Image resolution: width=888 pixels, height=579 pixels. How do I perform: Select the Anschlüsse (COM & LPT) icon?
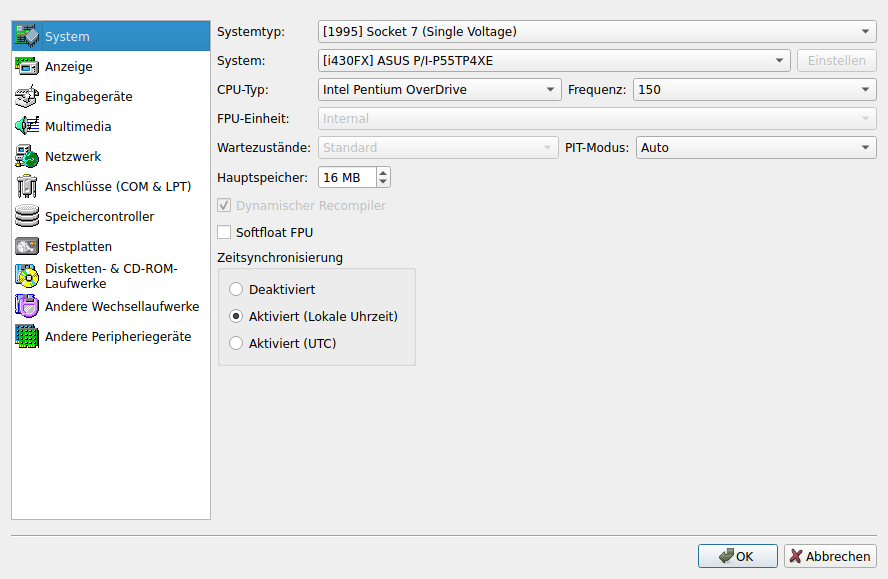pyautogui.click(x=27, y=187)
